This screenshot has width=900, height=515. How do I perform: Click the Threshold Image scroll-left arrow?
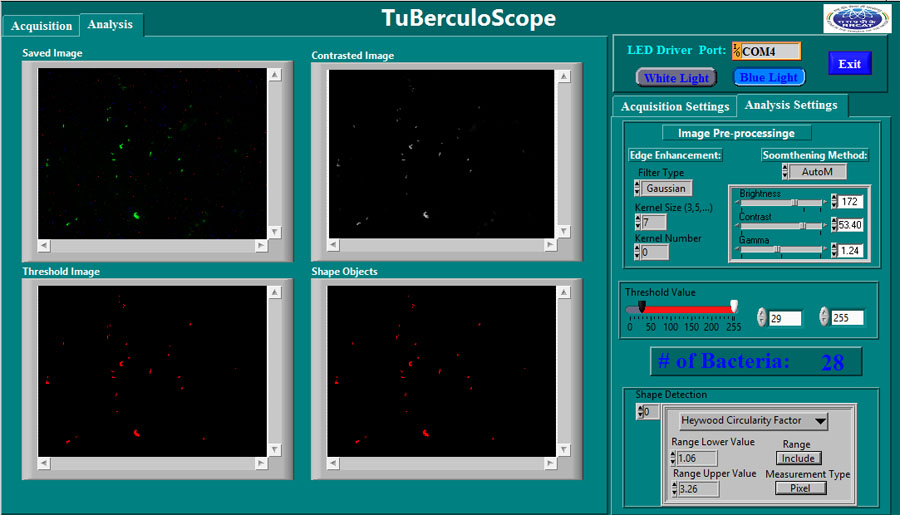point(44,463)
